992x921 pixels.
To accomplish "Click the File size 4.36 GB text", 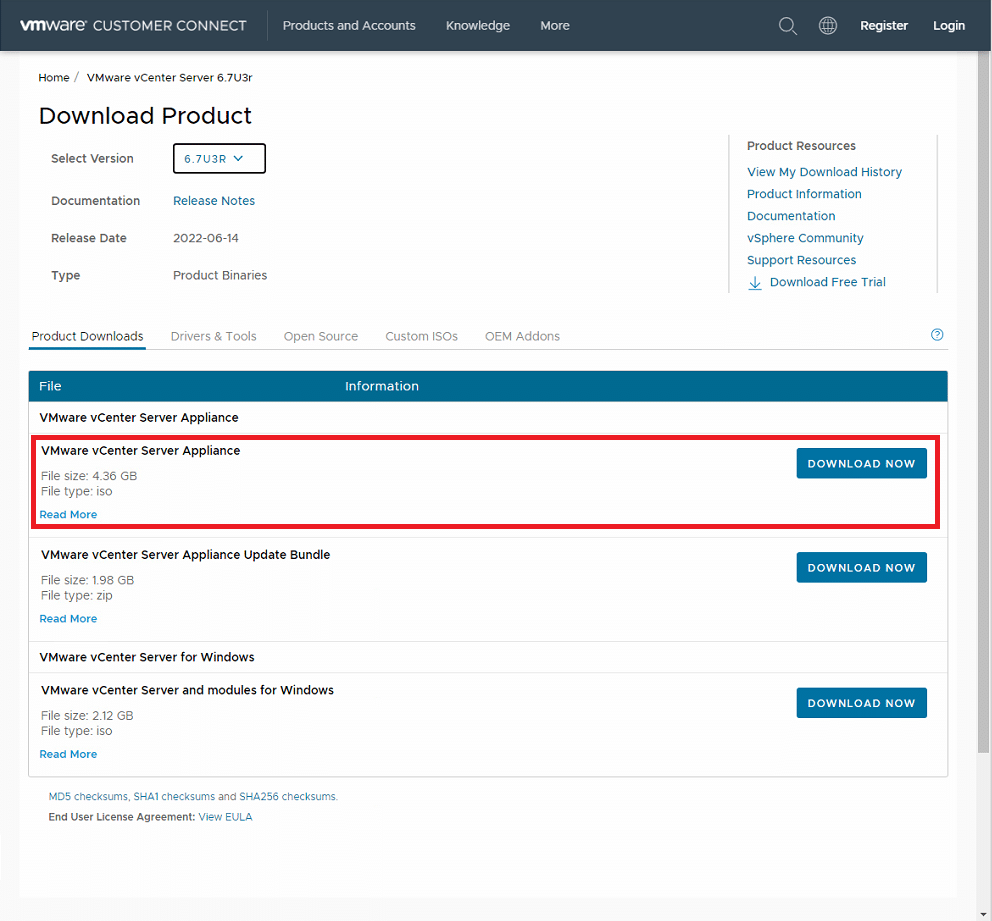I will pos(89,476).
